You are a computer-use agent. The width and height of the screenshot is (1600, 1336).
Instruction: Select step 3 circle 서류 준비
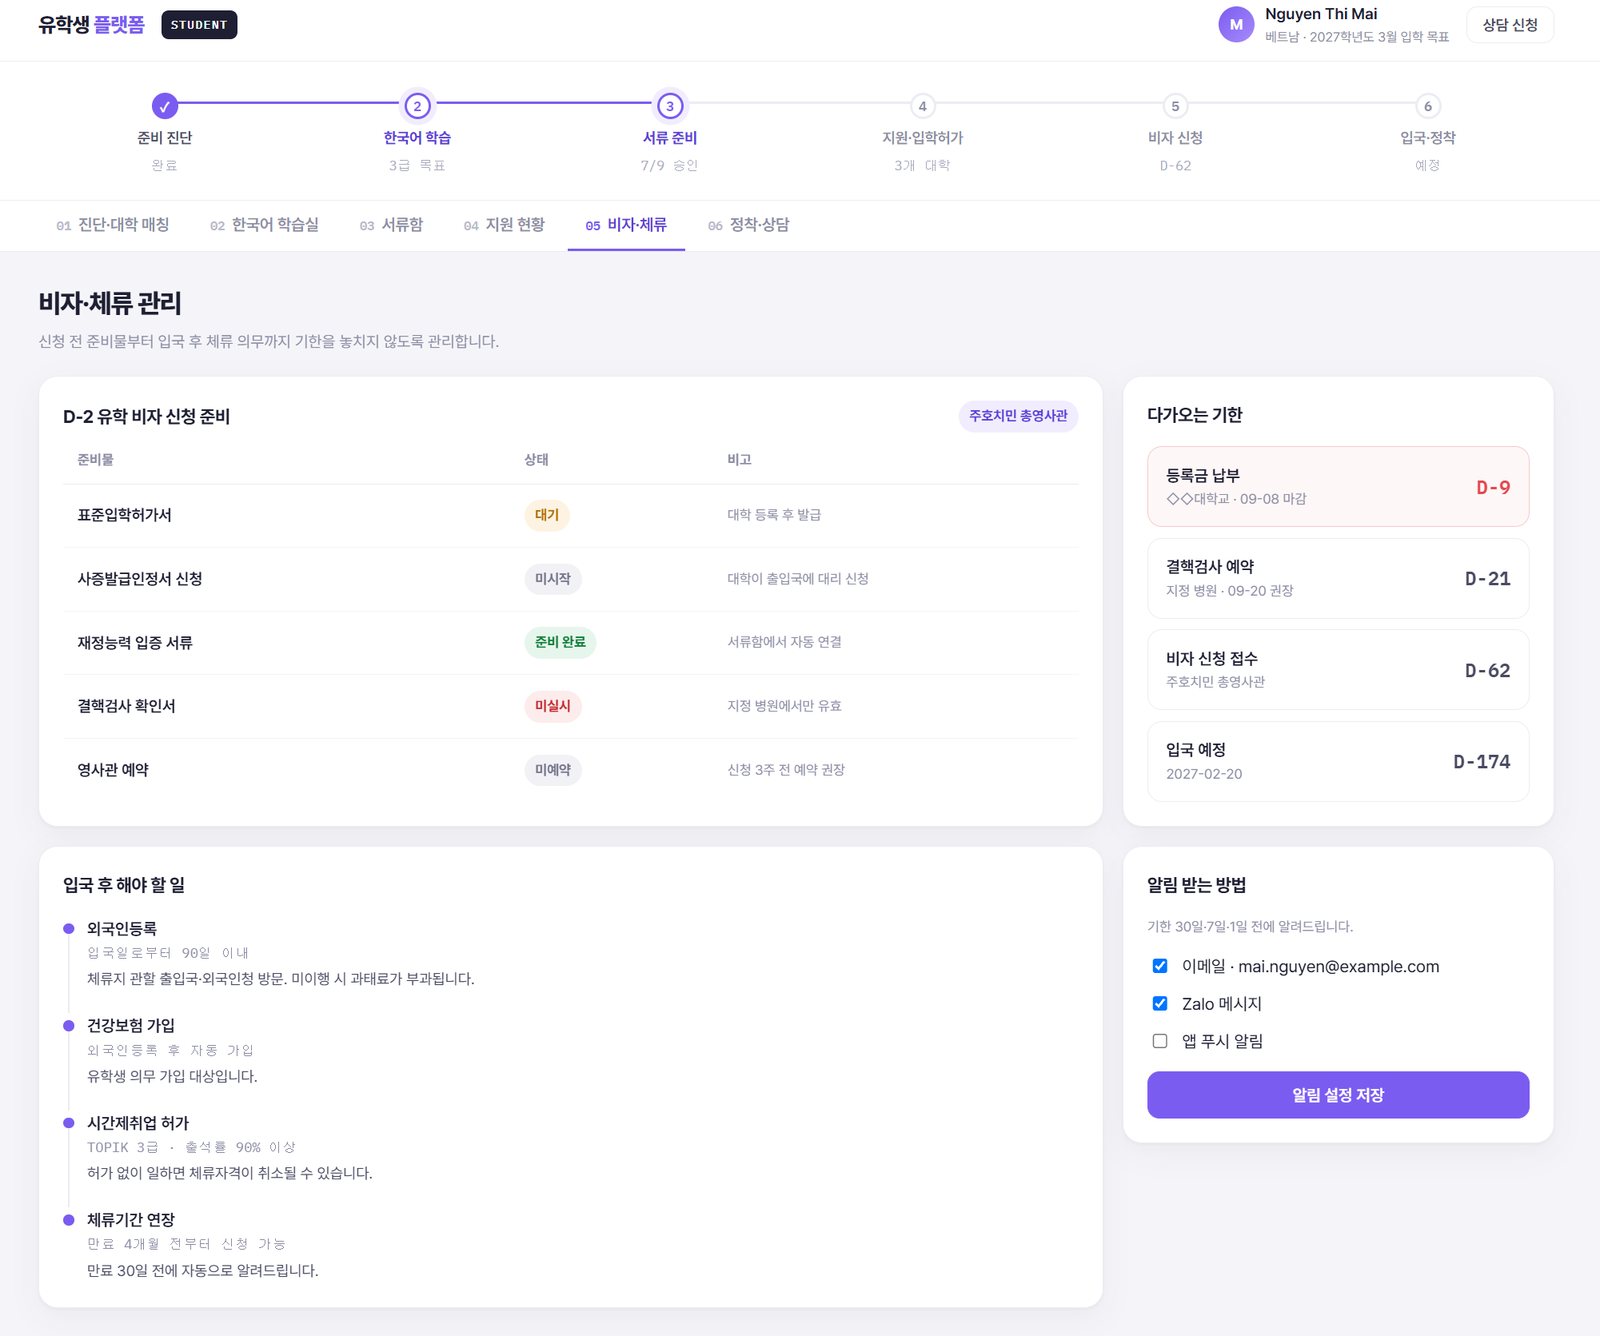[670, 105]
